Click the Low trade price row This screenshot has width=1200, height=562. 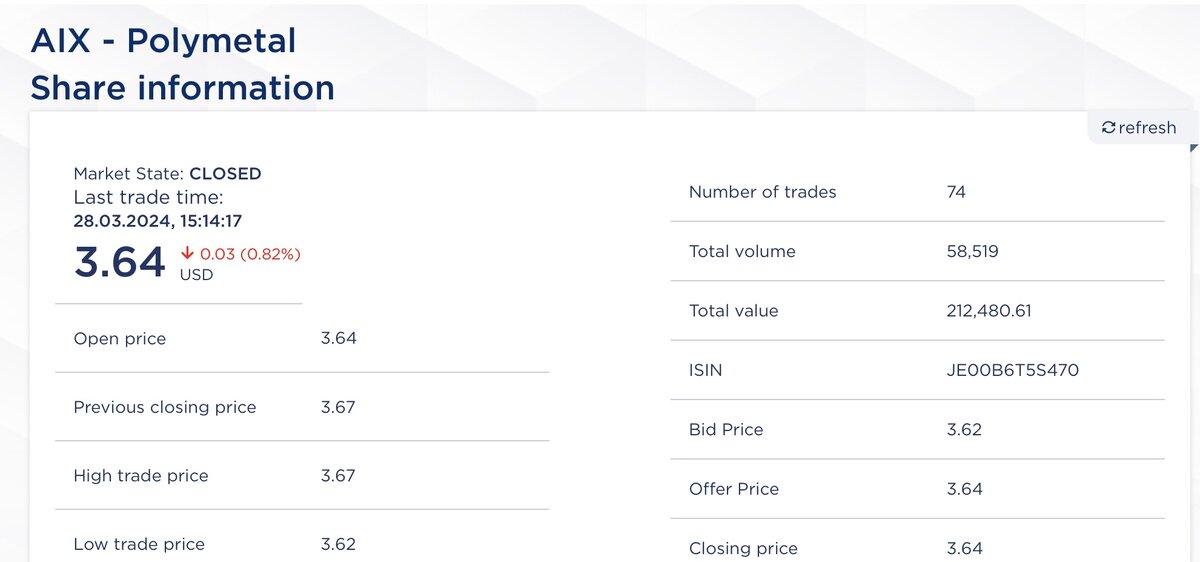pos(302,544)
